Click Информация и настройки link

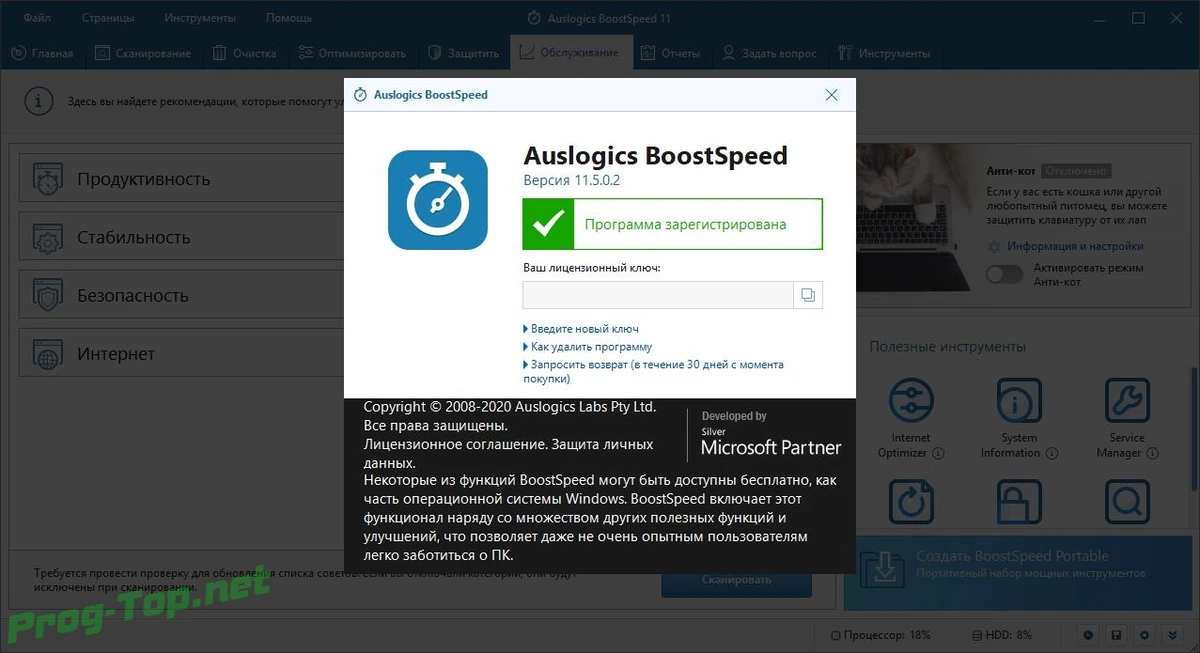point(1075,246)
